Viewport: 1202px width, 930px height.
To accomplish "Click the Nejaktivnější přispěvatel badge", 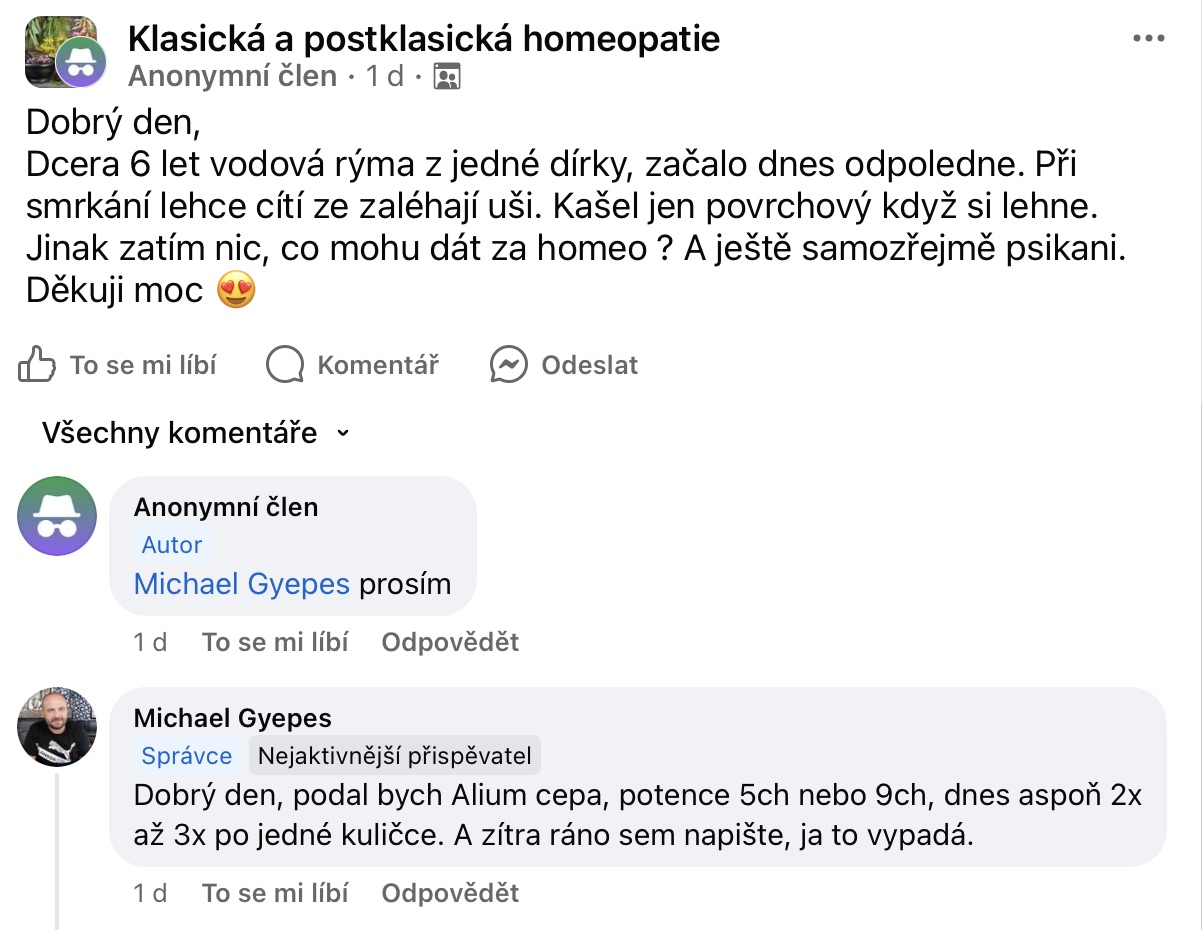I will [395, 756].
